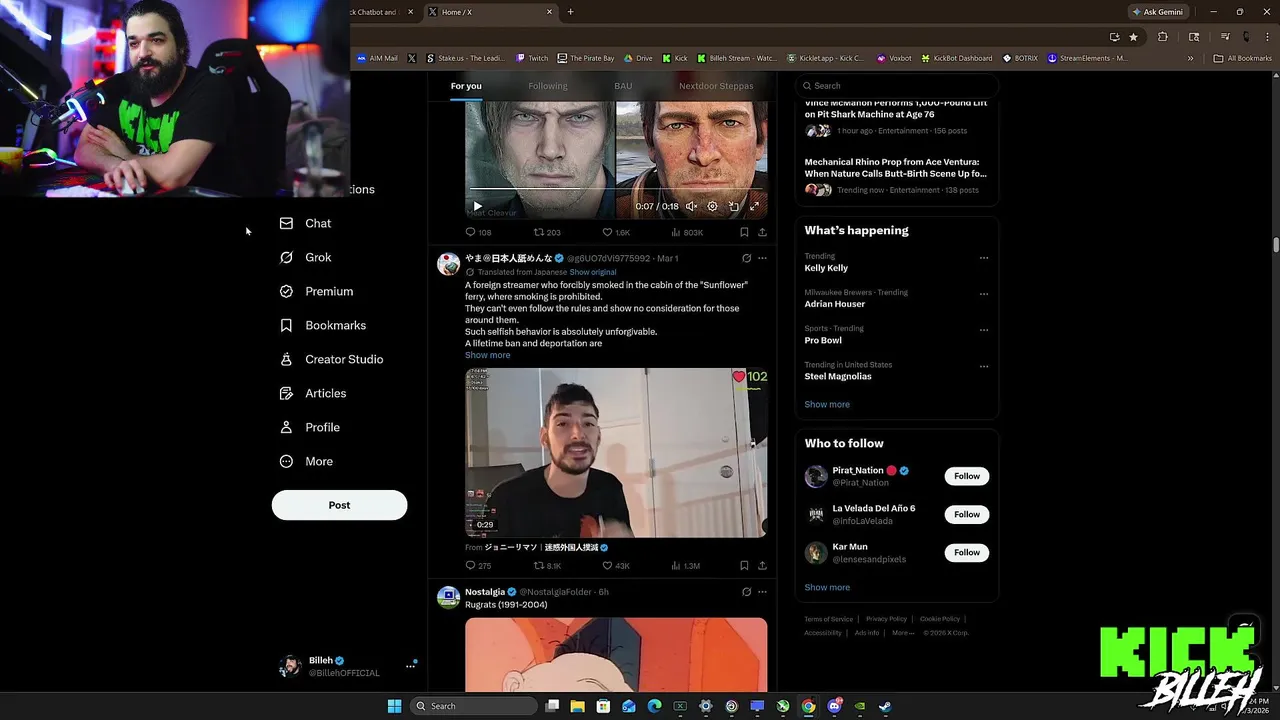
Task: Reply to the post with 108 comments
Action: pos(478,232)
